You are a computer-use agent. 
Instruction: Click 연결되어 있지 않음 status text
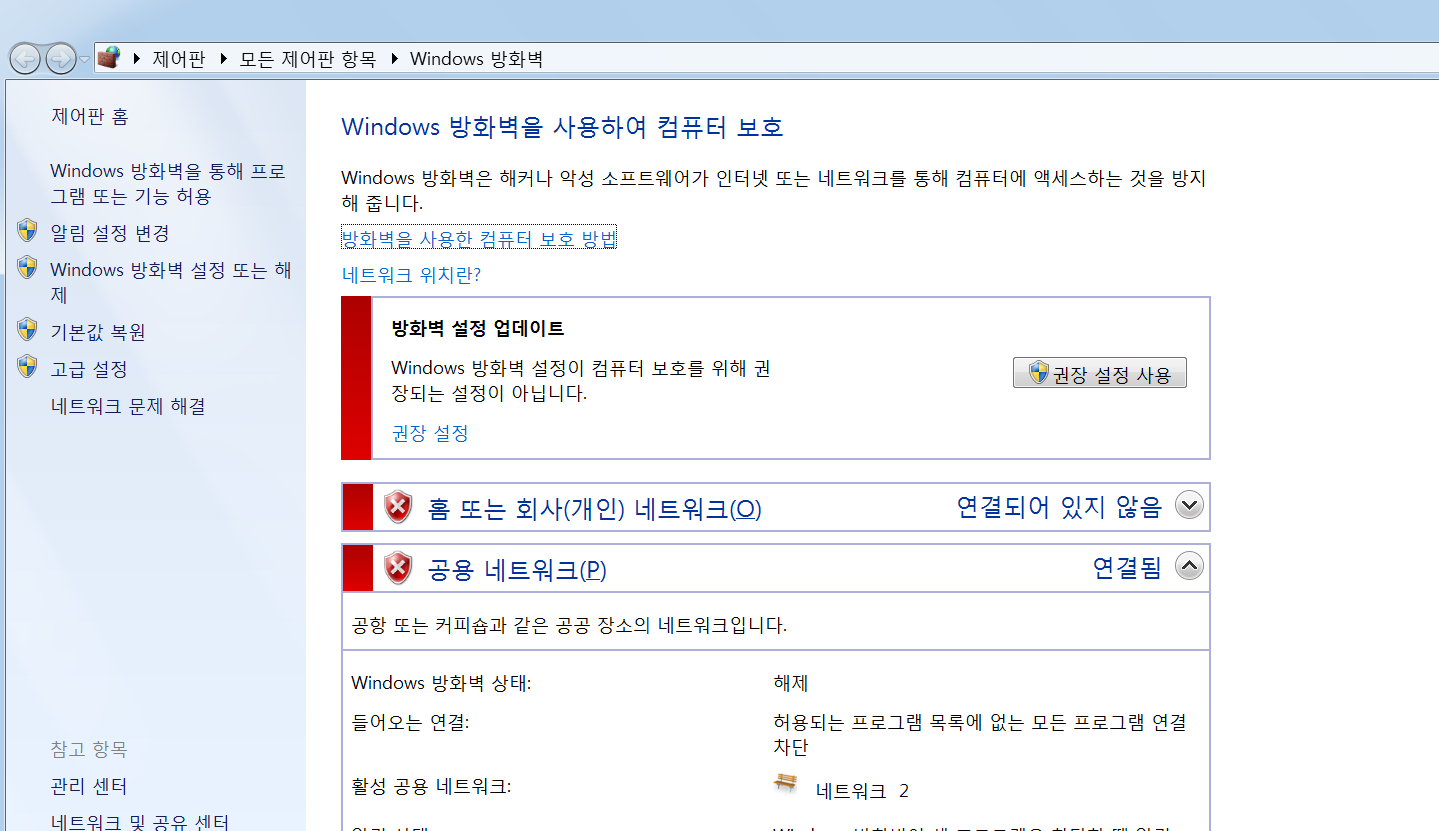(1059, 507)
